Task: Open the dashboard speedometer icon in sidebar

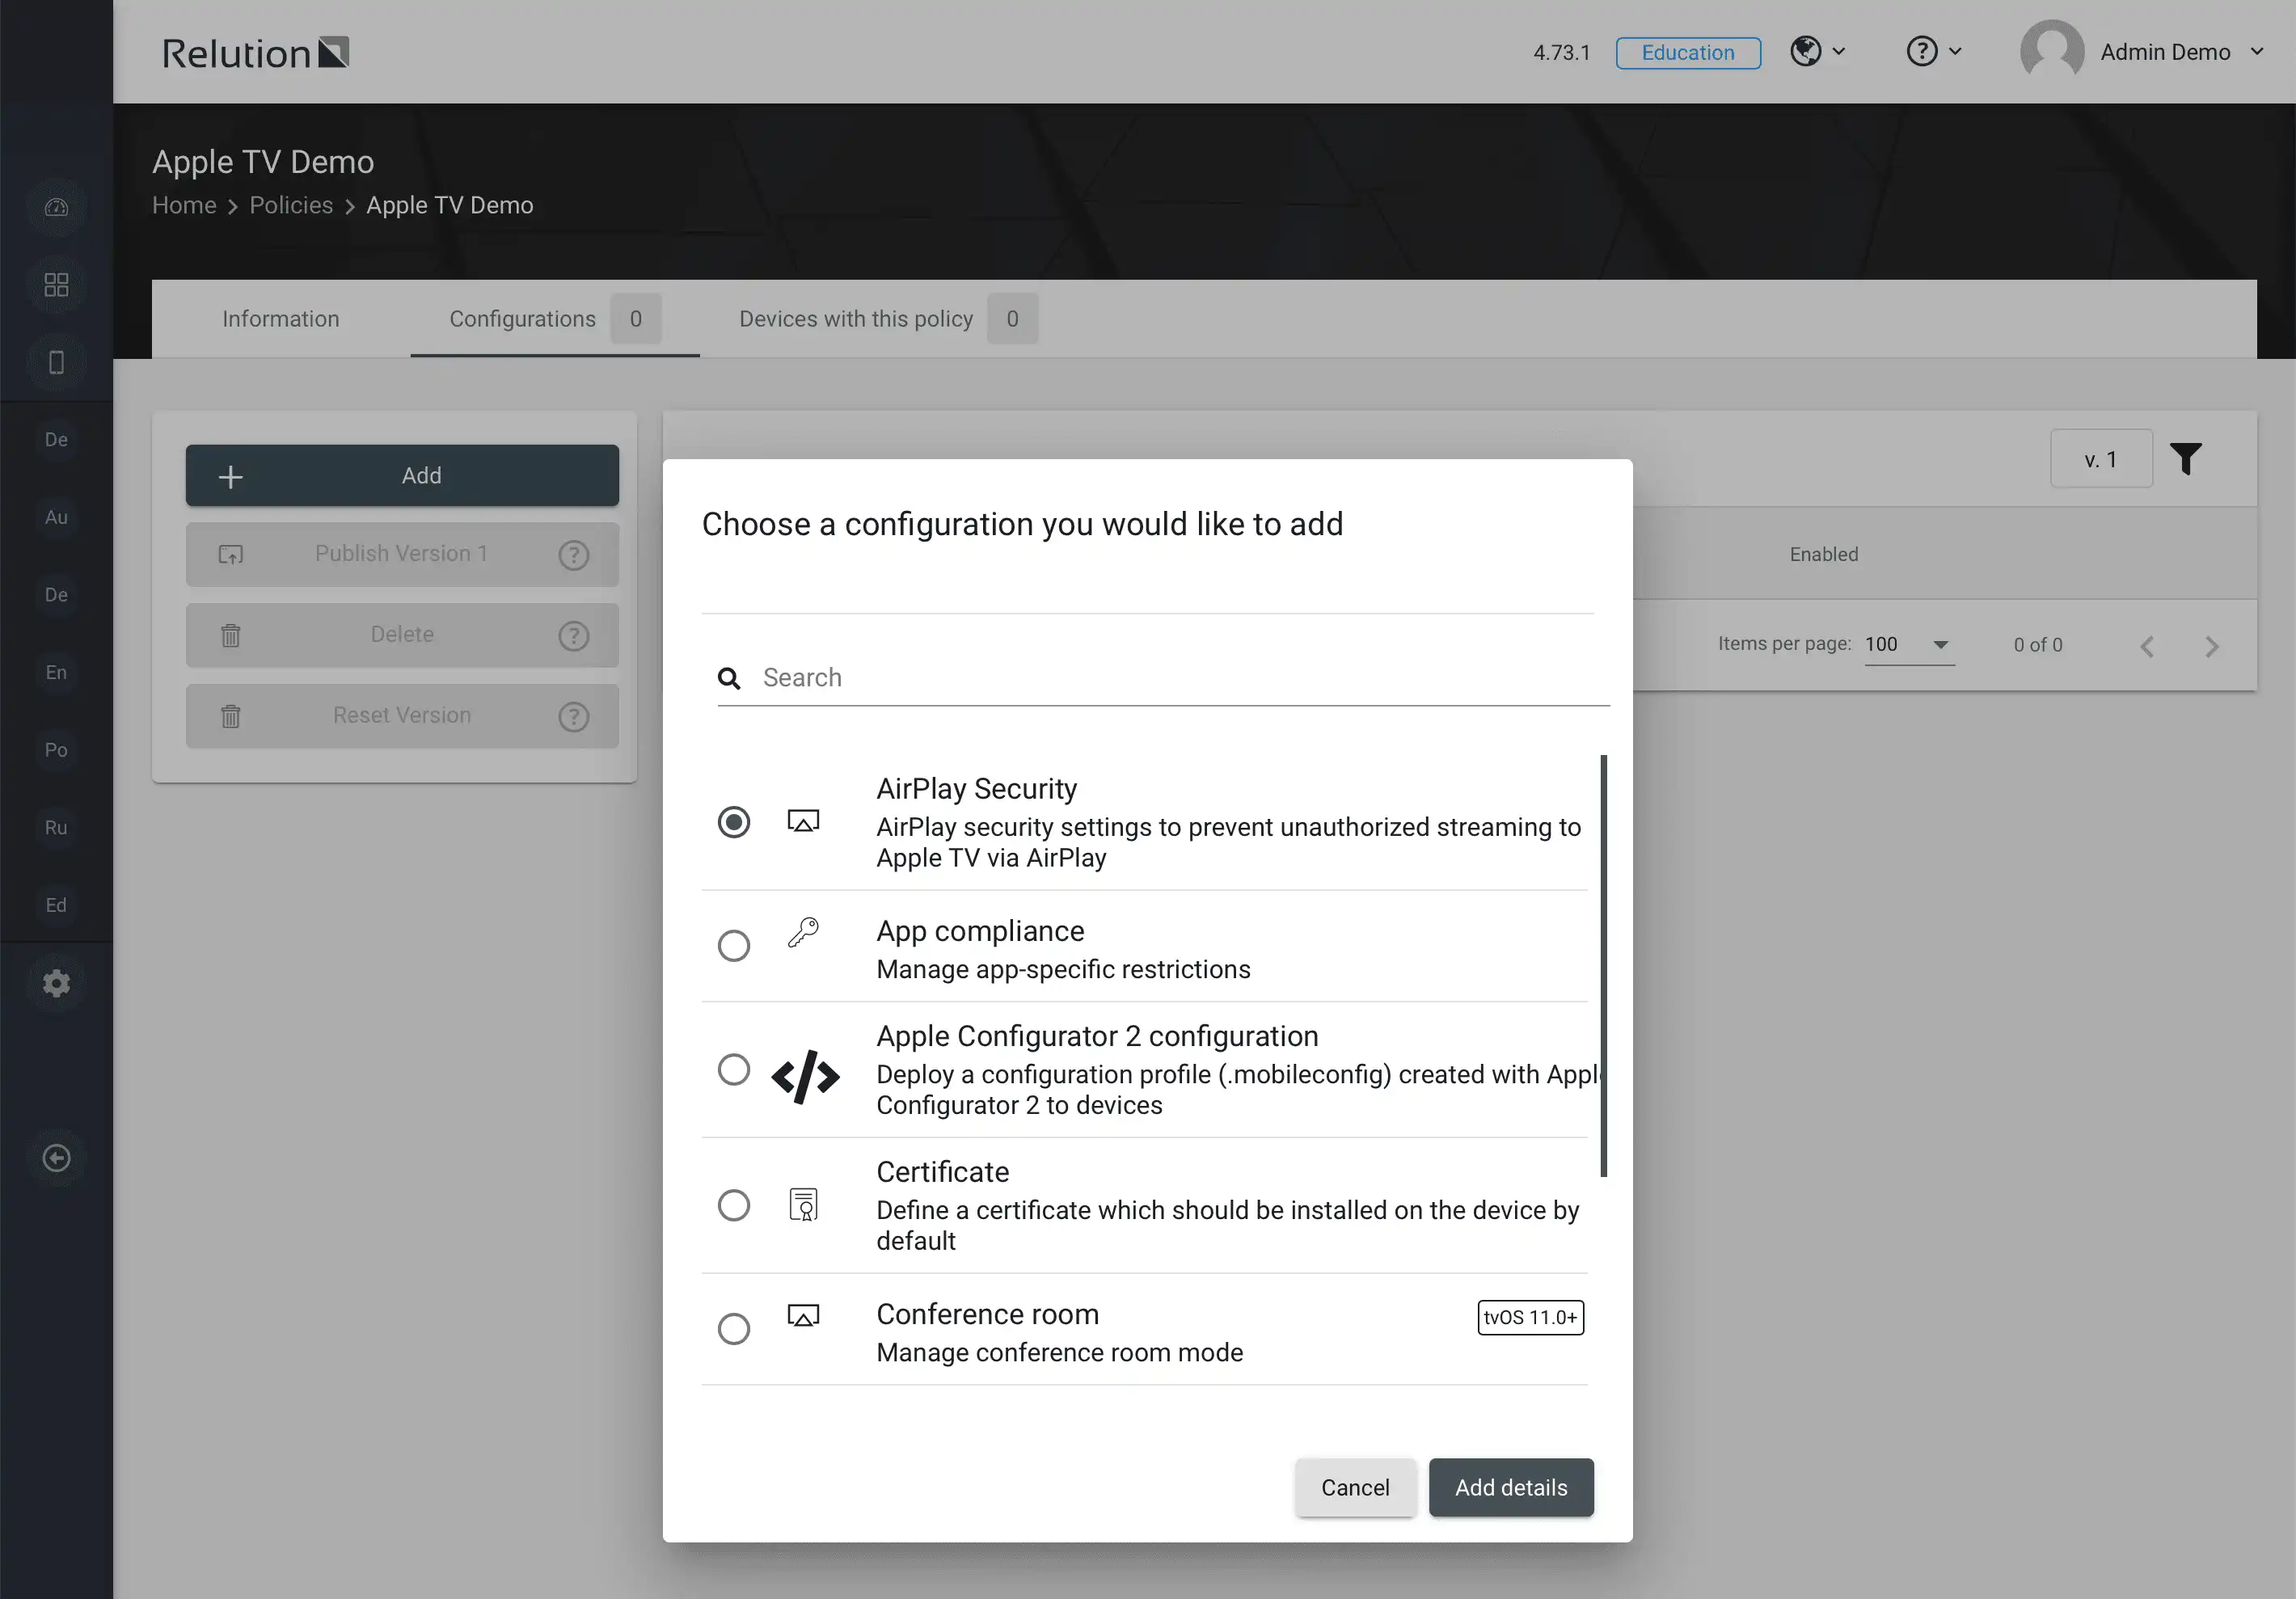Action: pos(57,207)
